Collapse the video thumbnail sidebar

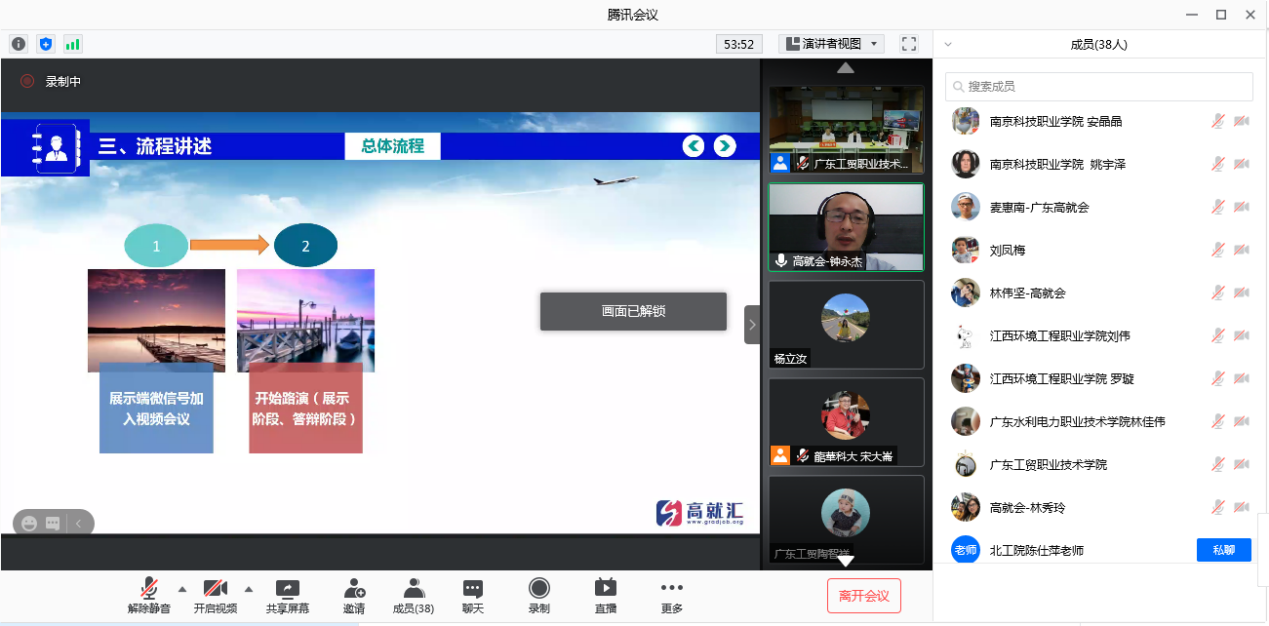click(x=752, y=325)
